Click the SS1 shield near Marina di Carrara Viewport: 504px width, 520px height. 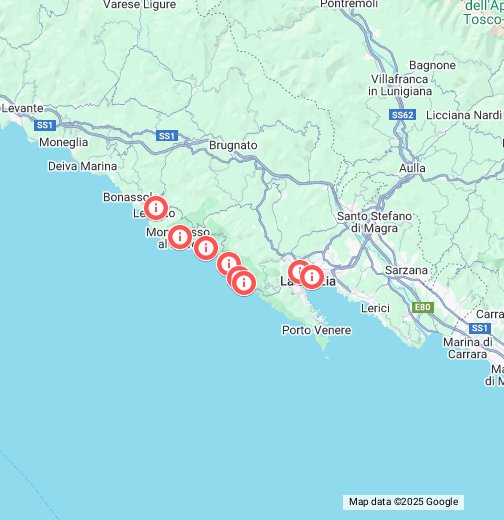(480, 328)
